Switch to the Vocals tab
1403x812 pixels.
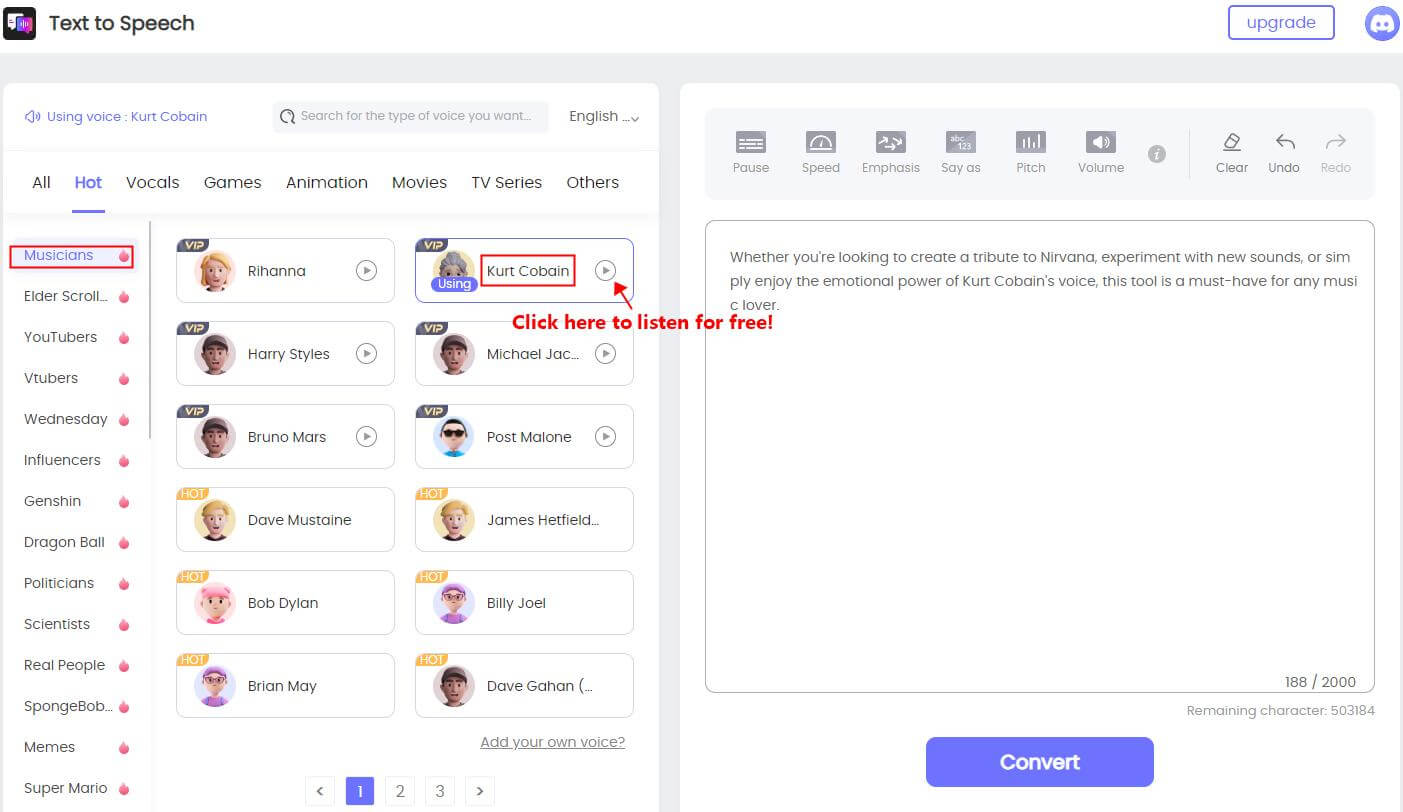(x=153, y=182)
